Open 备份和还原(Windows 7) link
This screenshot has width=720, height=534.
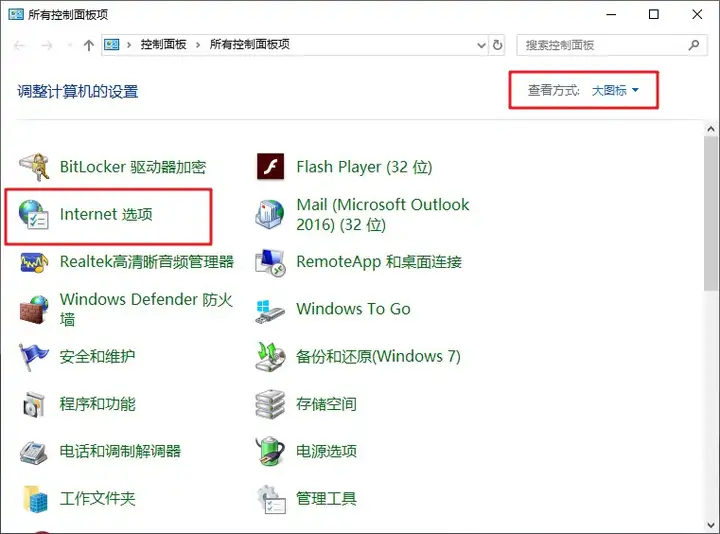378,357
